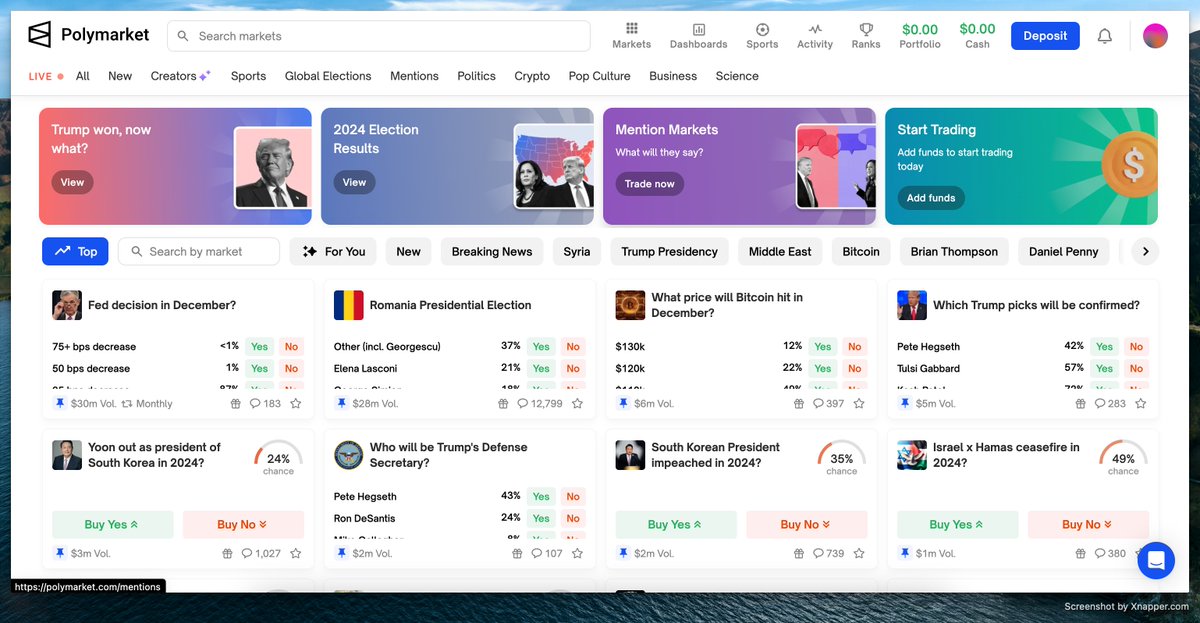This screenshot has width=1200, height=623.
Task: Select No for Pete Hegseth confirmation
Action: [x=1136, y=347]
